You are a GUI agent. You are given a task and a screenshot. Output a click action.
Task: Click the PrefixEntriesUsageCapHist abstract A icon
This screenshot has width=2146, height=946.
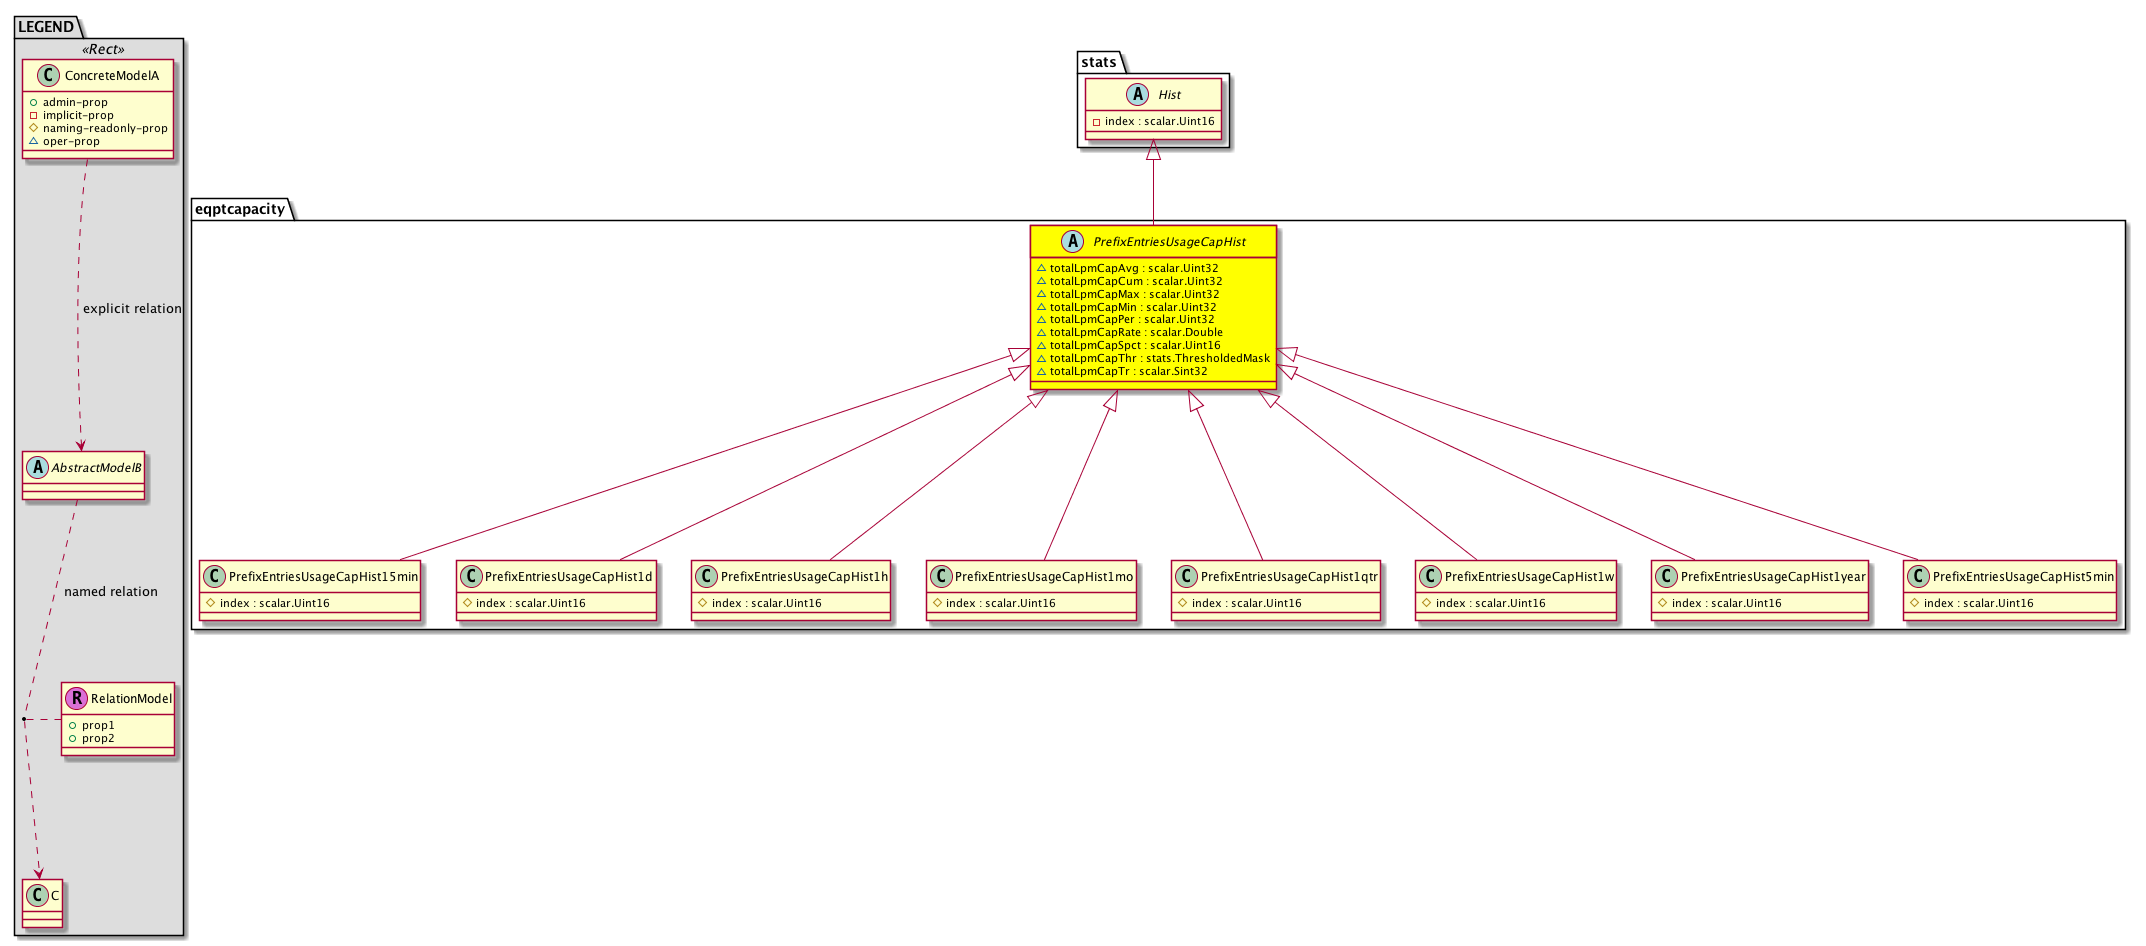[x=1072, y=242]
